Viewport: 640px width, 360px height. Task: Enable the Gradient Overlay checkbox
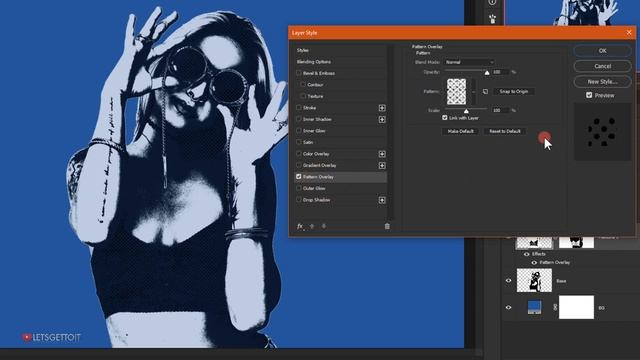[299, 165]
